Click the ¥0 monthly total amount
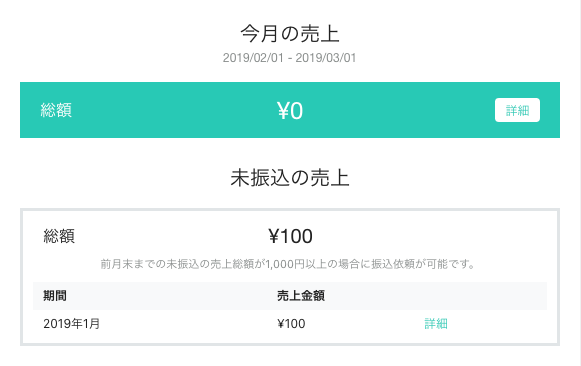This screenshot has width=581, height=366. click(290, 110)
